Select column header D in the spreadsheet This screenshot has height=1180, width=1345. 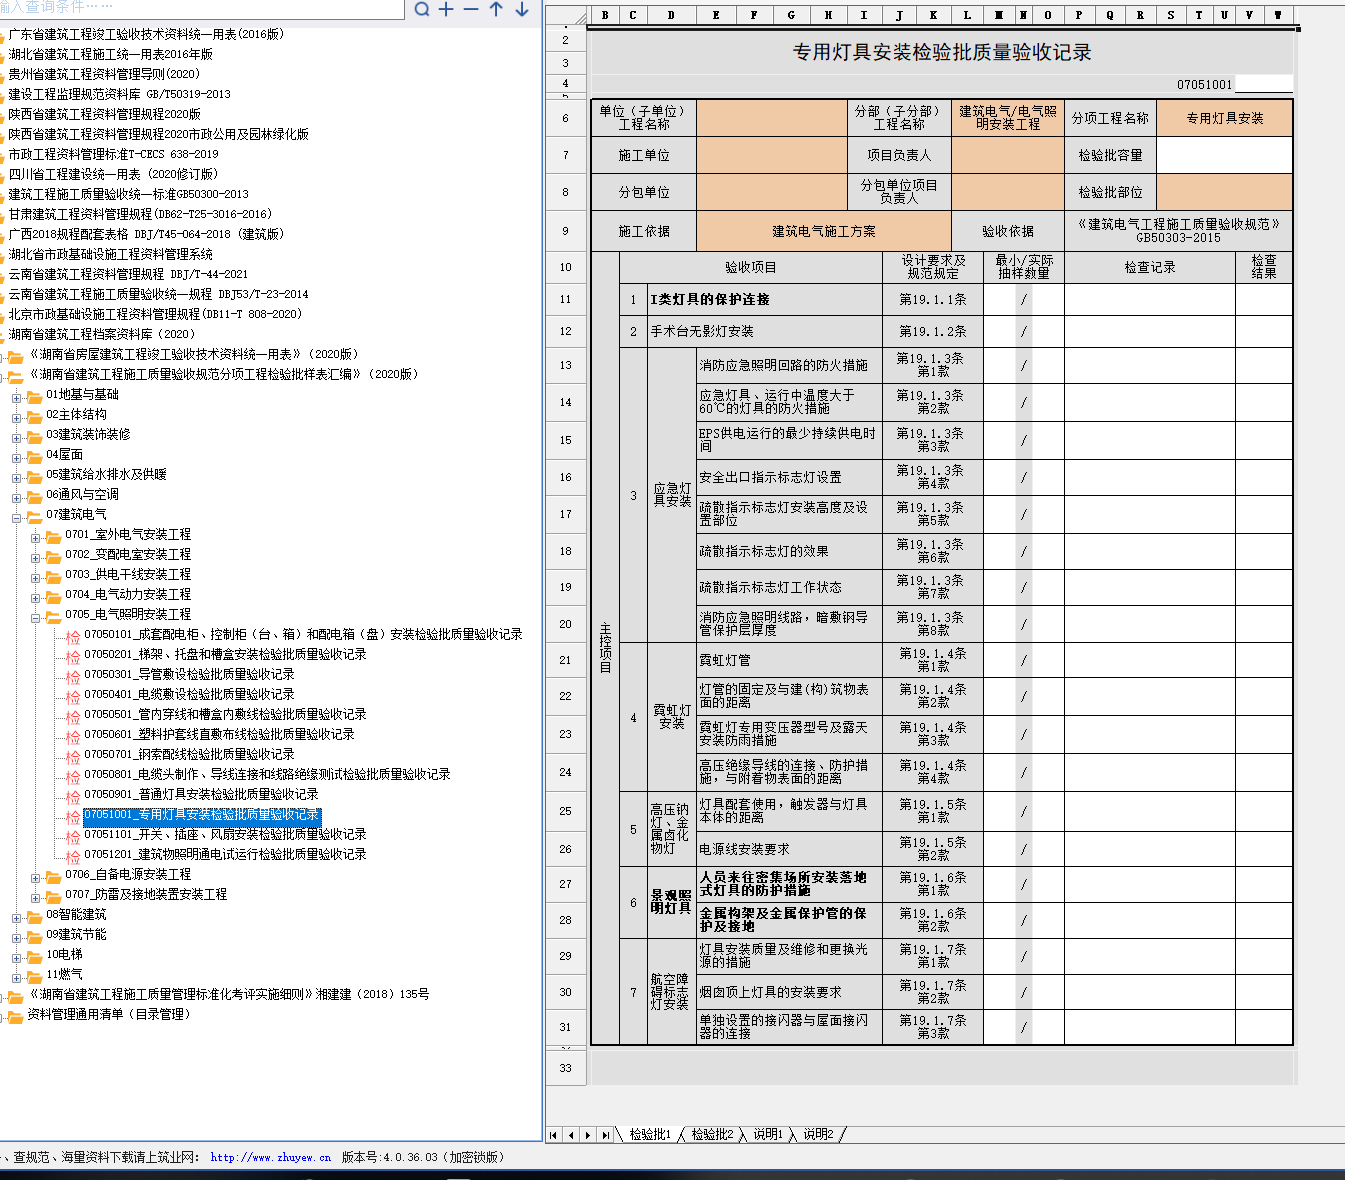click(671, 15)
